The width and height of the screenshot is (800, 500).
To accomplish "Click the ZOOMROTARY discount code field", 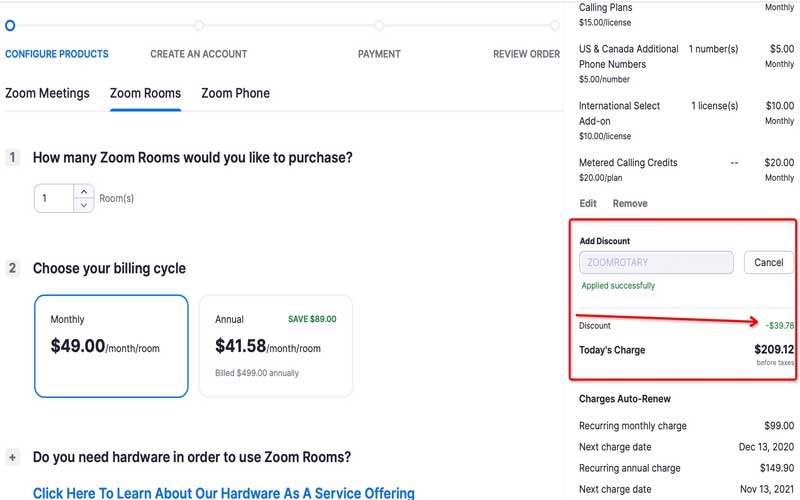I will [656, 262].
